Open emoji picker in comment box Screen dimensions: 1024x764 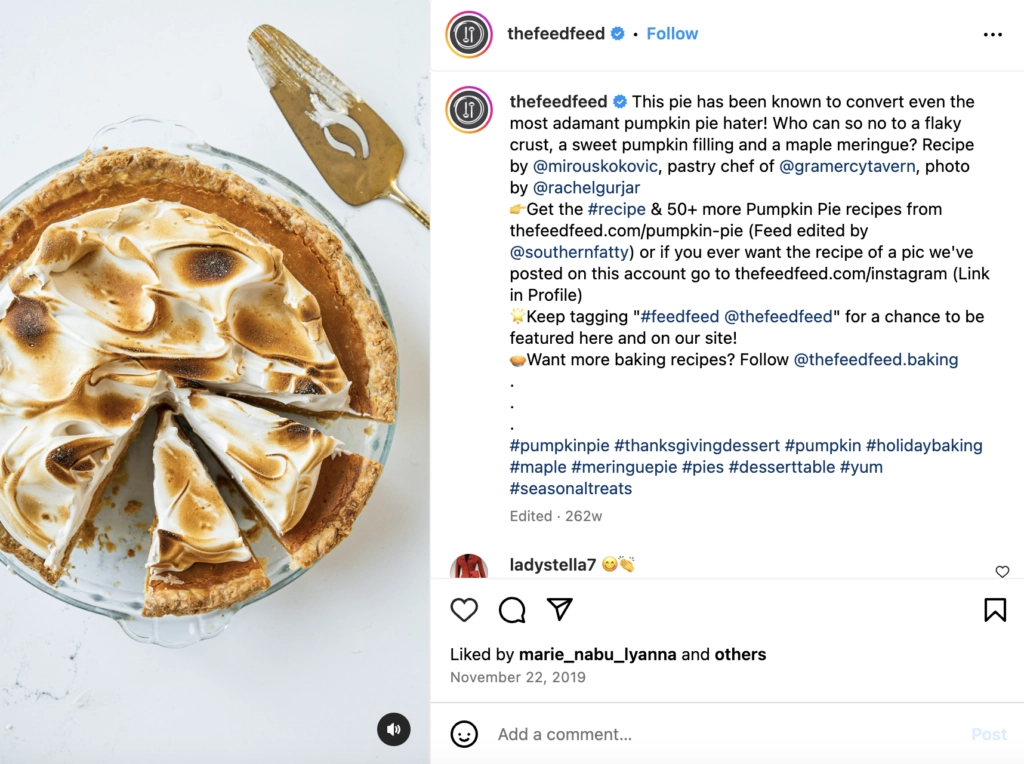tap(464, 734)
